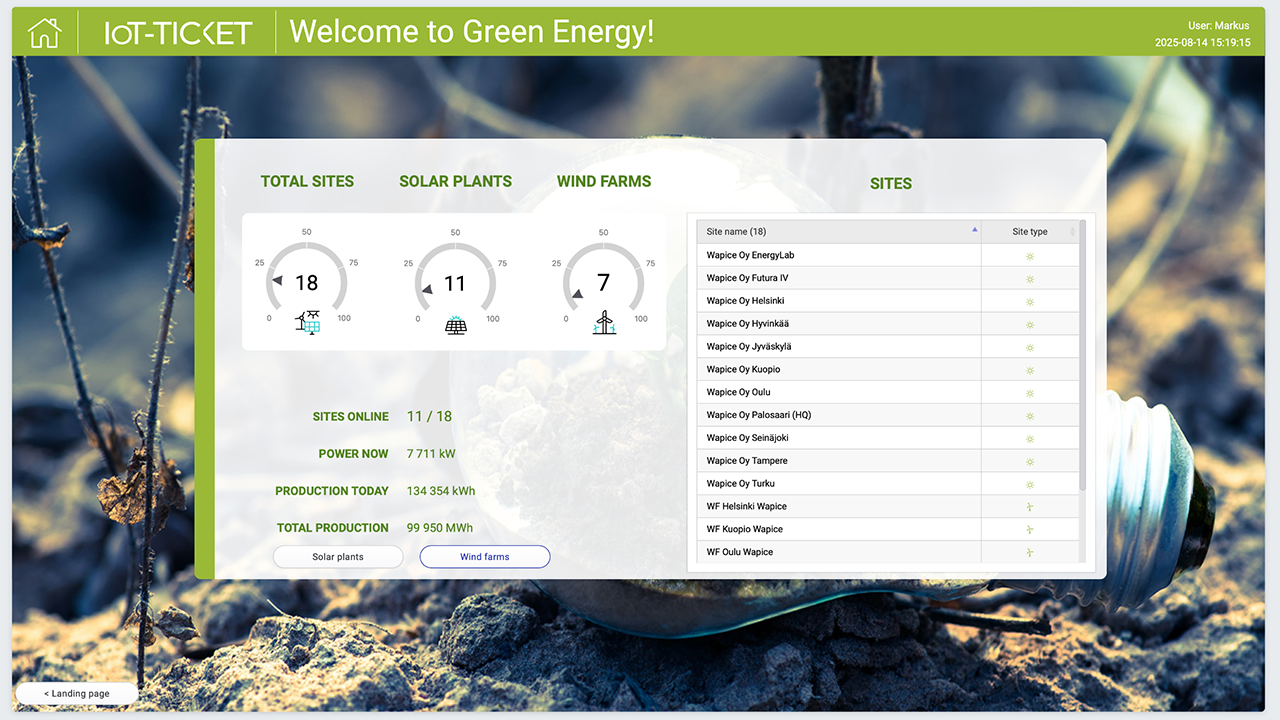Sort the table by Site name column
This screenshot has height=720, width=1280.
click(839, 232)
